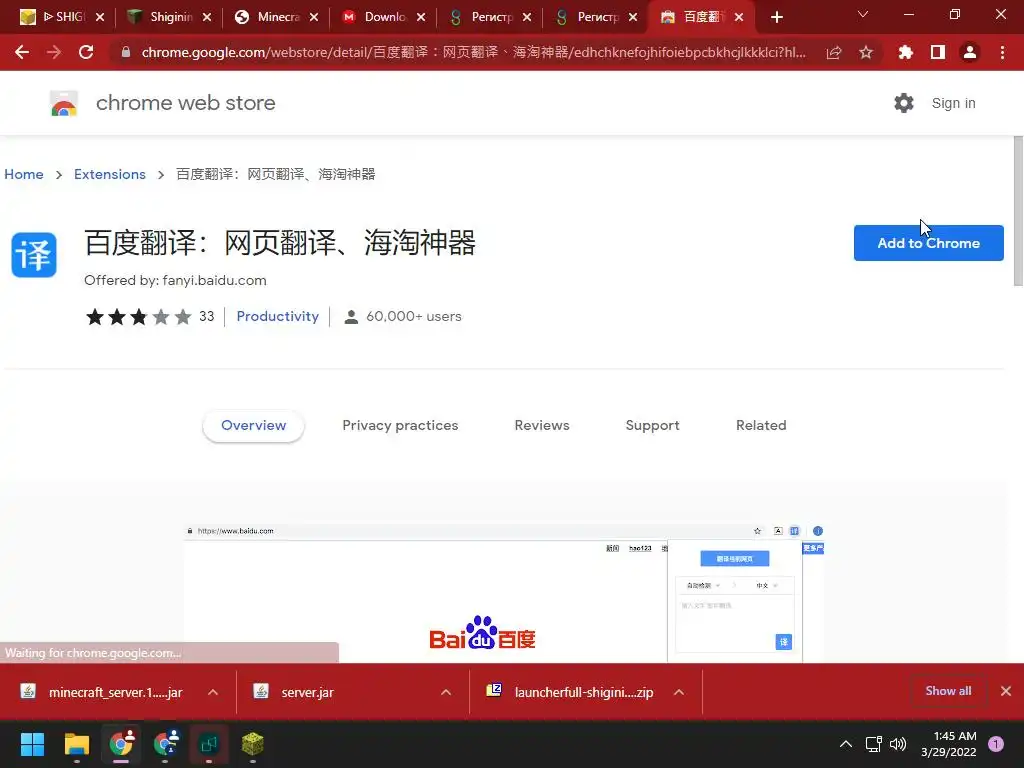Click the browser forward arrow
This screenshot has height=768, width=1024.
(x=54, y=52)
